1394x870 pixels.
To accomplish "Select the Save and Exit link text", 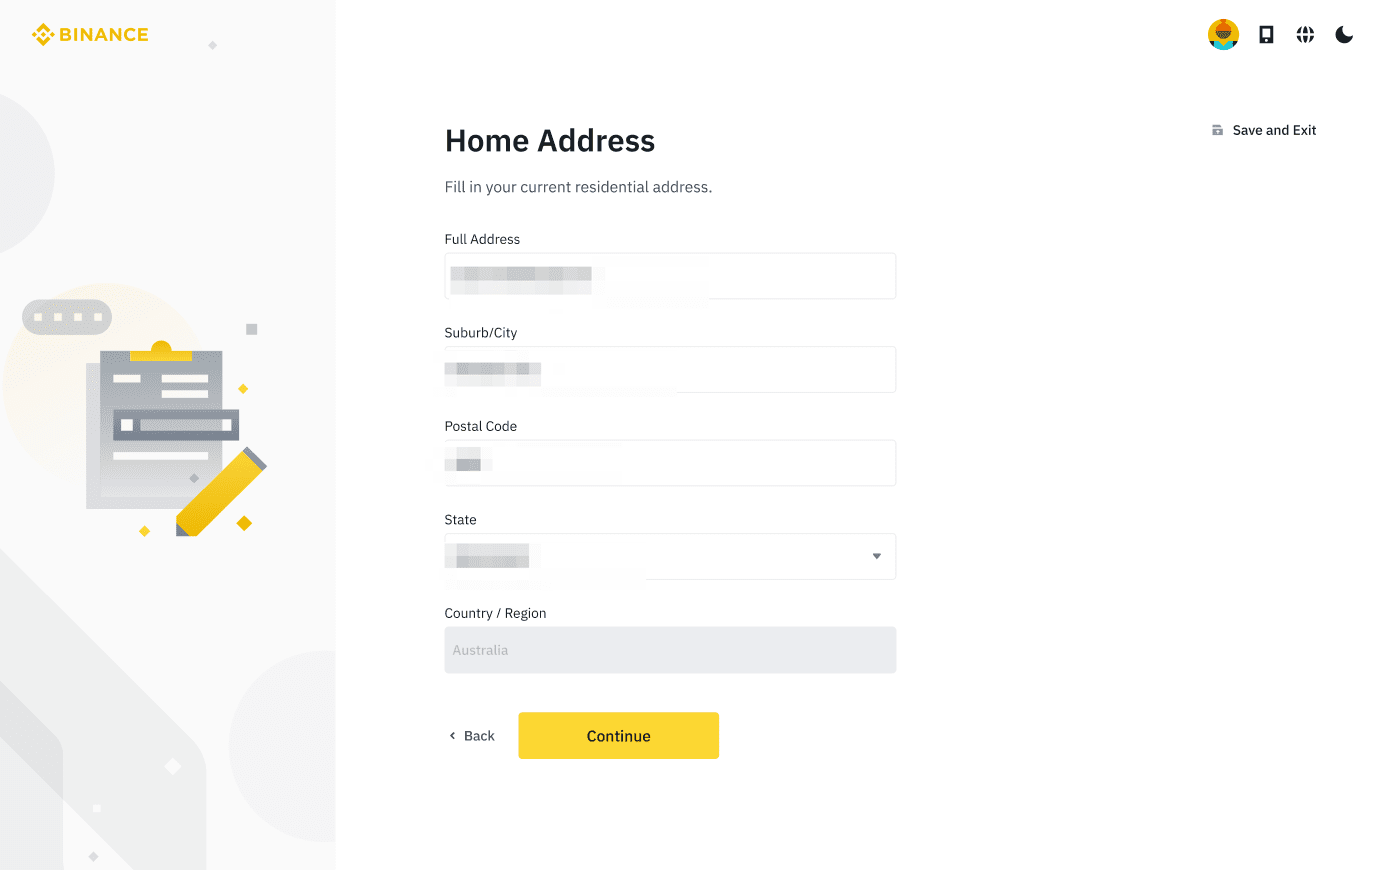I will click(1274, 130).
